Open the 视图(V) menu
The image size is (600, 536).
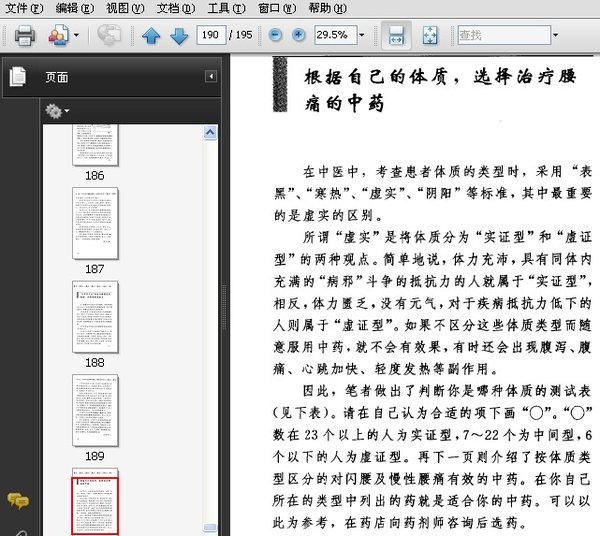click(125, 8)
